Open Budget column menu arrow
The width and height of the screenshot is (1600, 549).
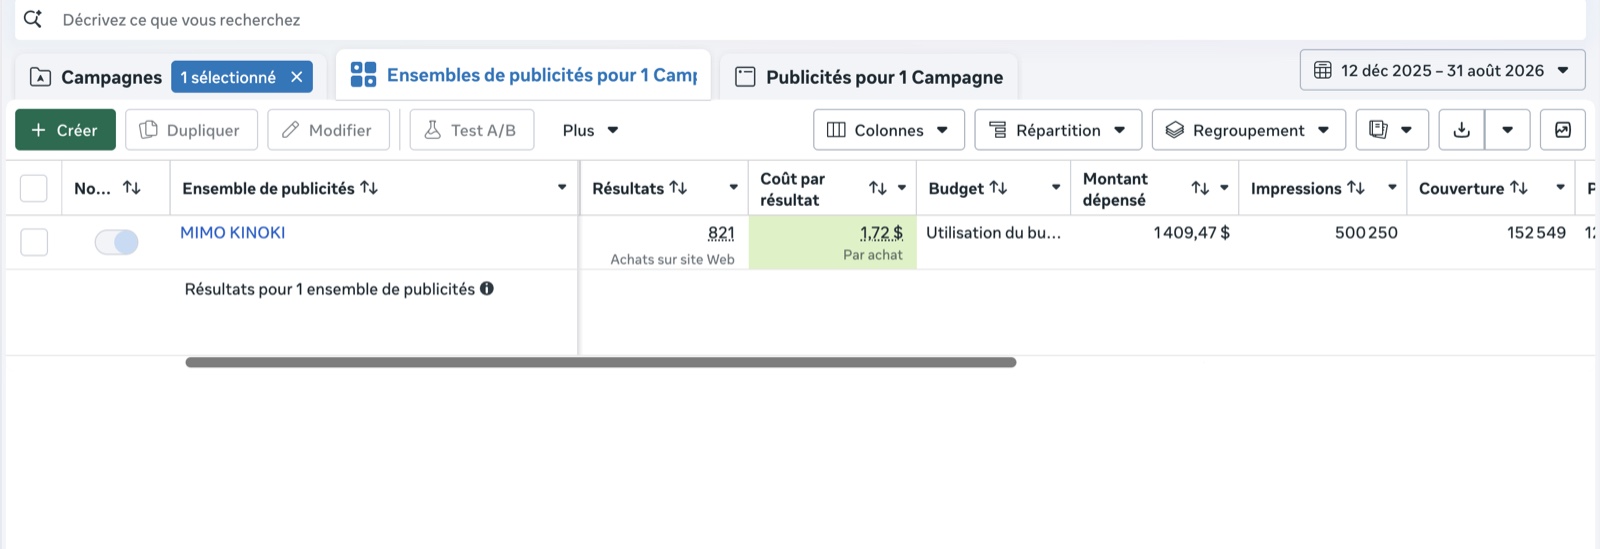point(1056,188)
